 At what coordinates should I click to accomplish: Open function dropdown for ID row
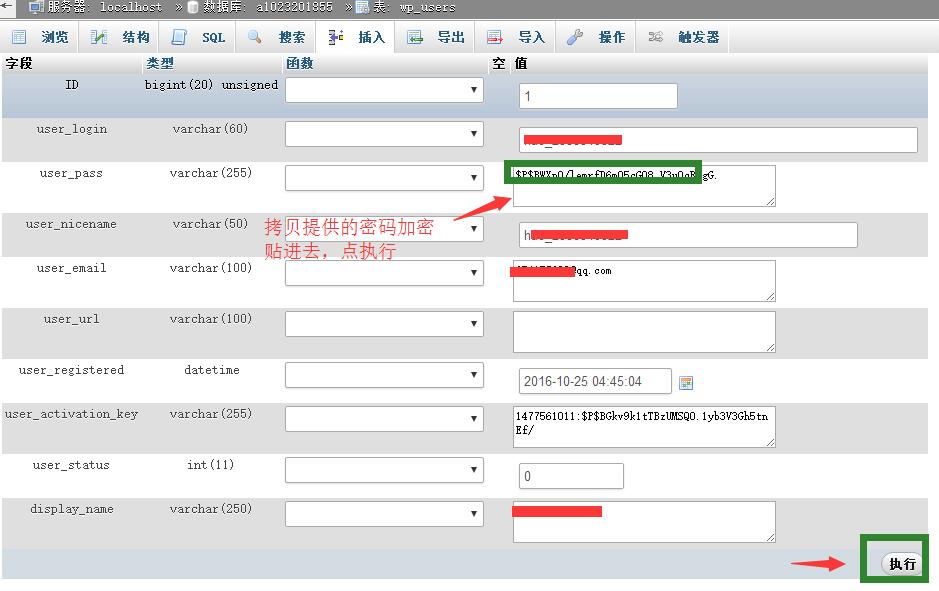[384, 90]
